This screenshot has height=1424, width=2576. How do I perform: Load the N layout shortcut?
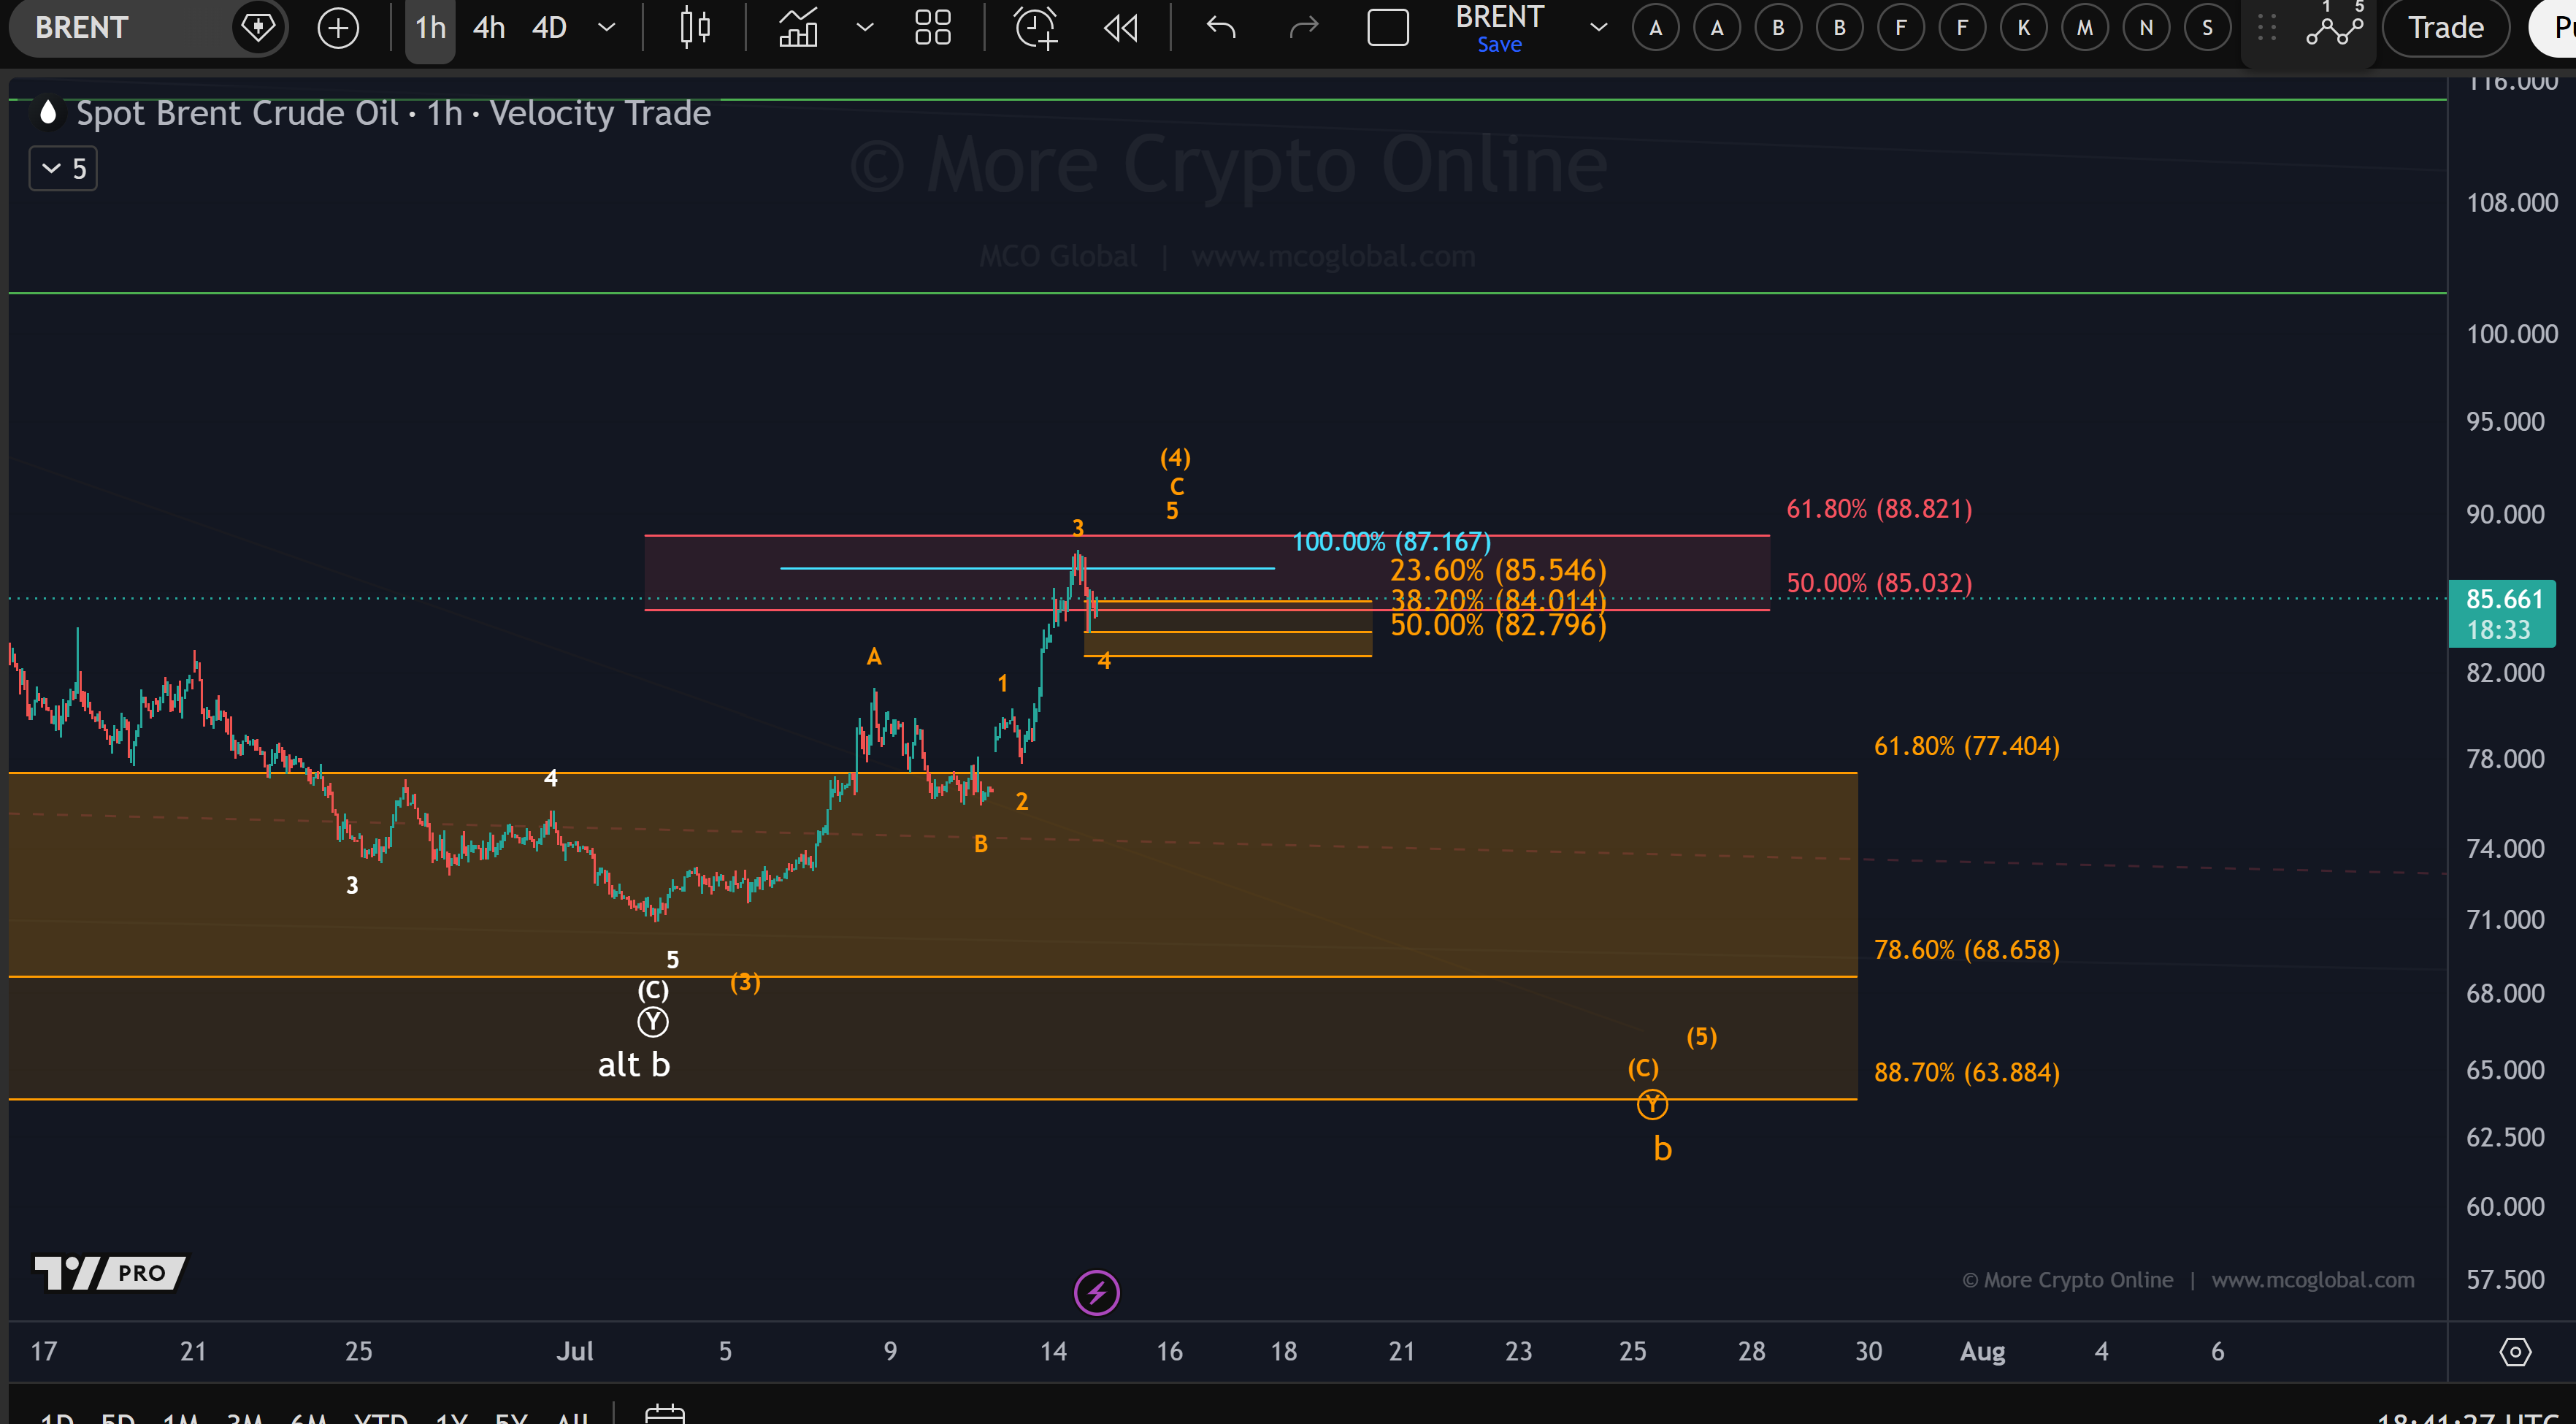pyautogui.click(x=2146, y=28)
